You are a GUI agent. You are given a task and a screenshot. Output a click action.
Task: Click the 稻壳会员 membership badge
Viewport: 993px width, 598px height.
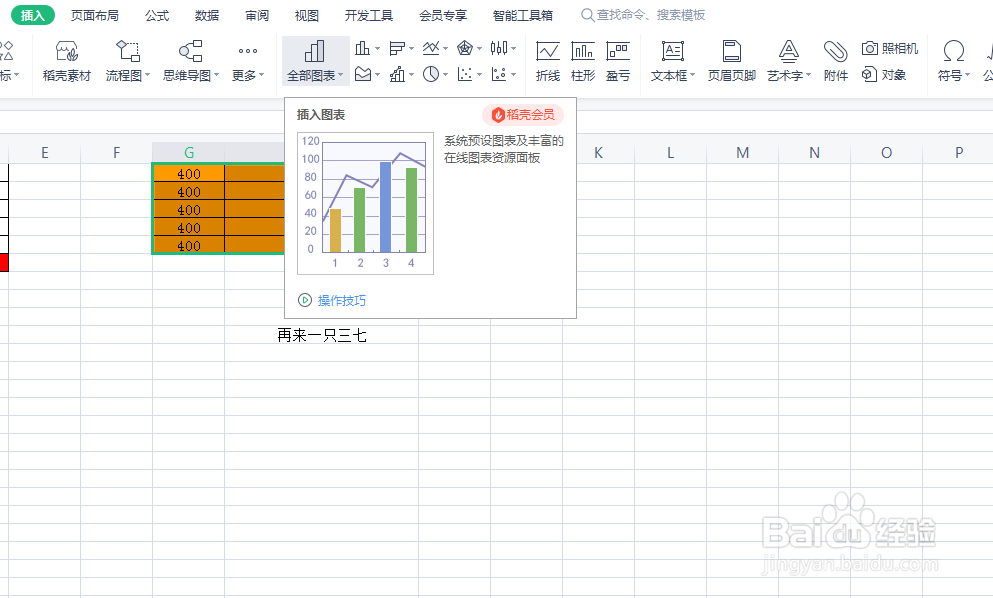[523, 115]
